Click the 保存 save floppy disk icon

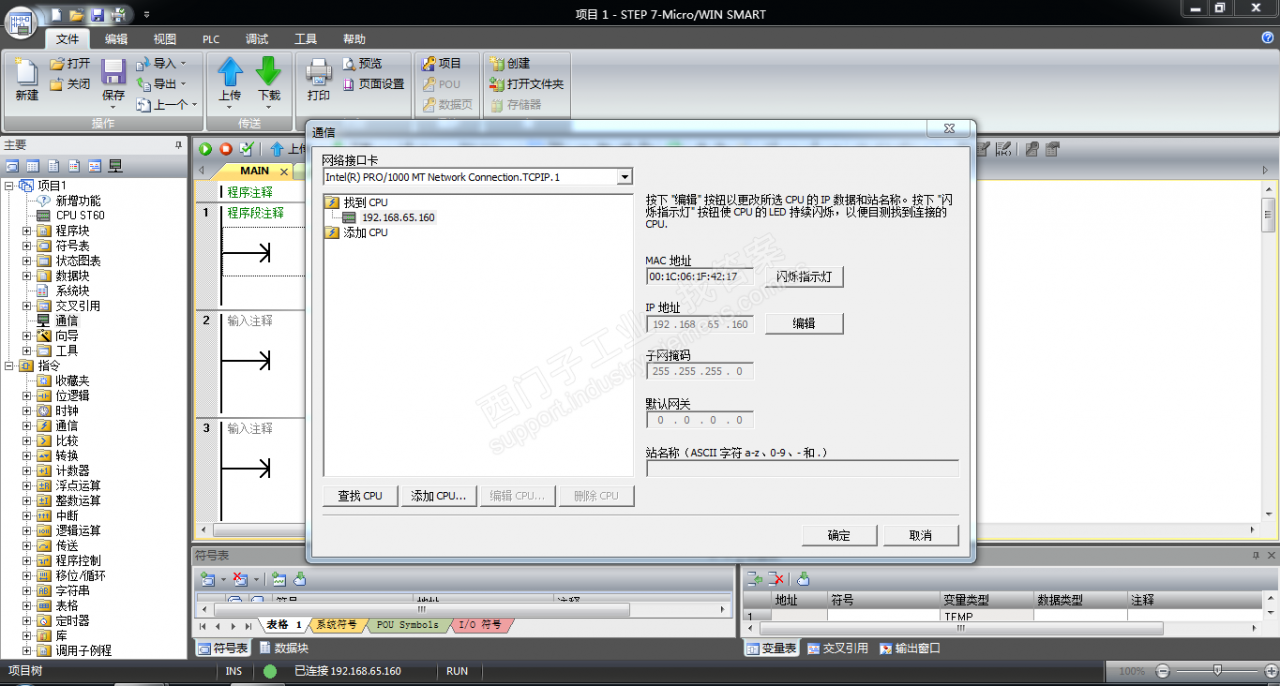113,72
